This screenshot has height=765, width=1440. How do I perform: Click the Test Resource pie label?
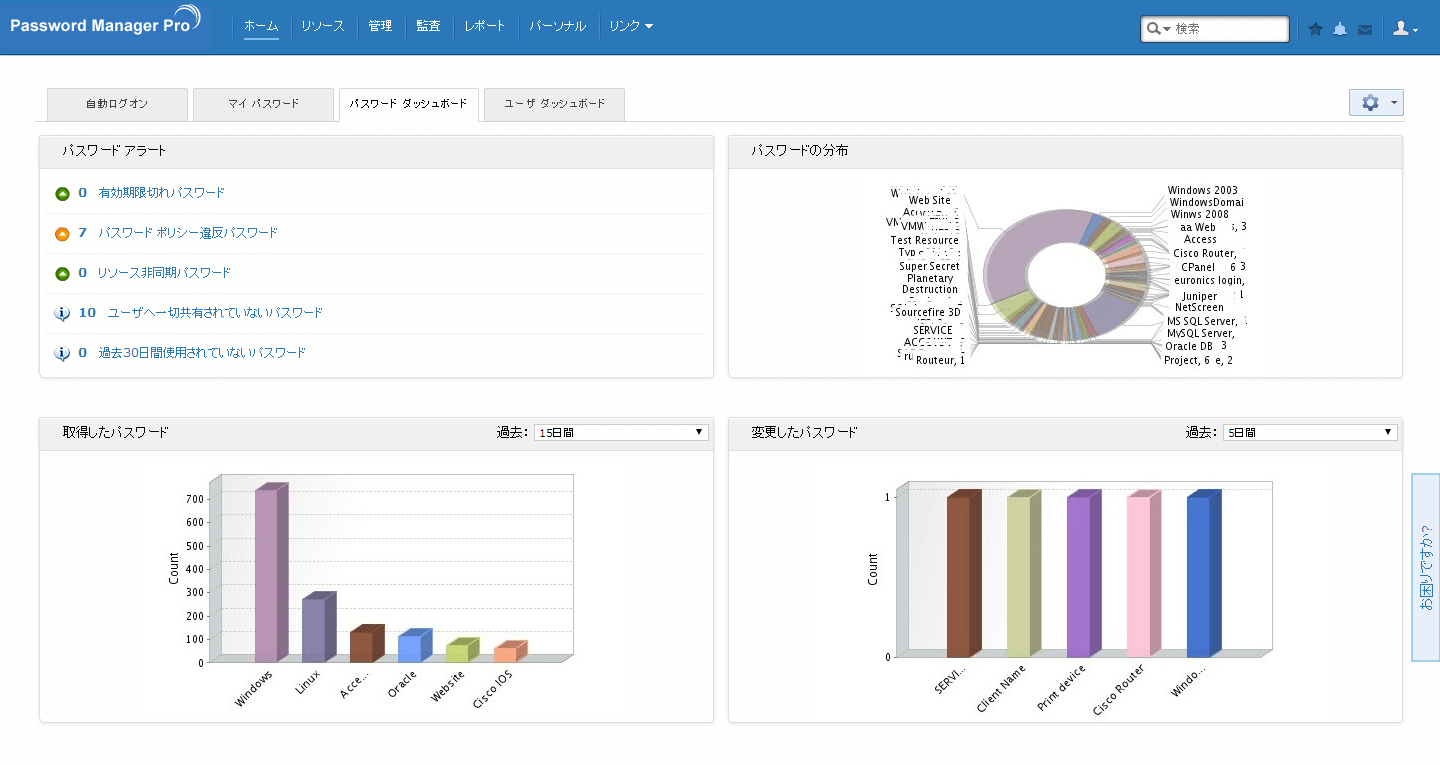pos(925,240)
